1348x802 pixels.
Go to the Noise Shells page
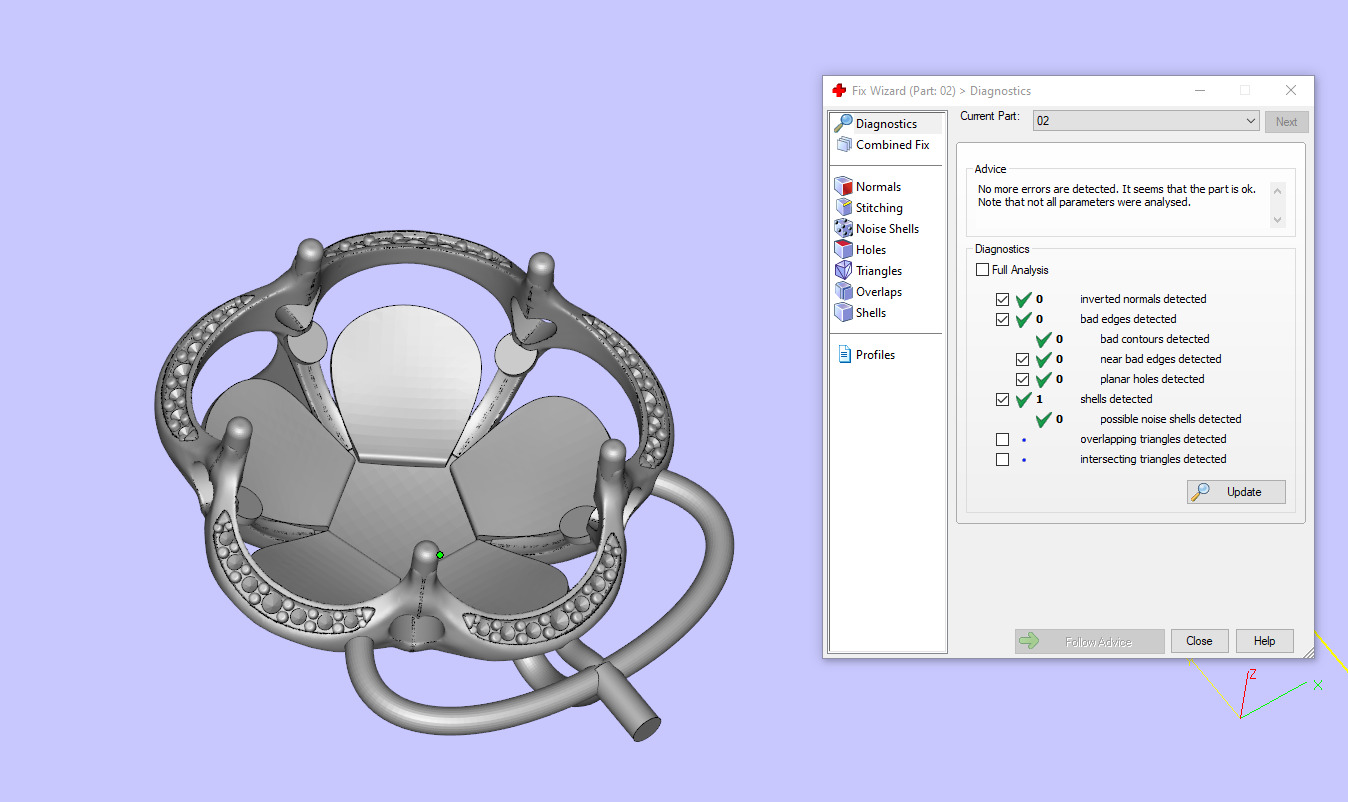point(887,229)
